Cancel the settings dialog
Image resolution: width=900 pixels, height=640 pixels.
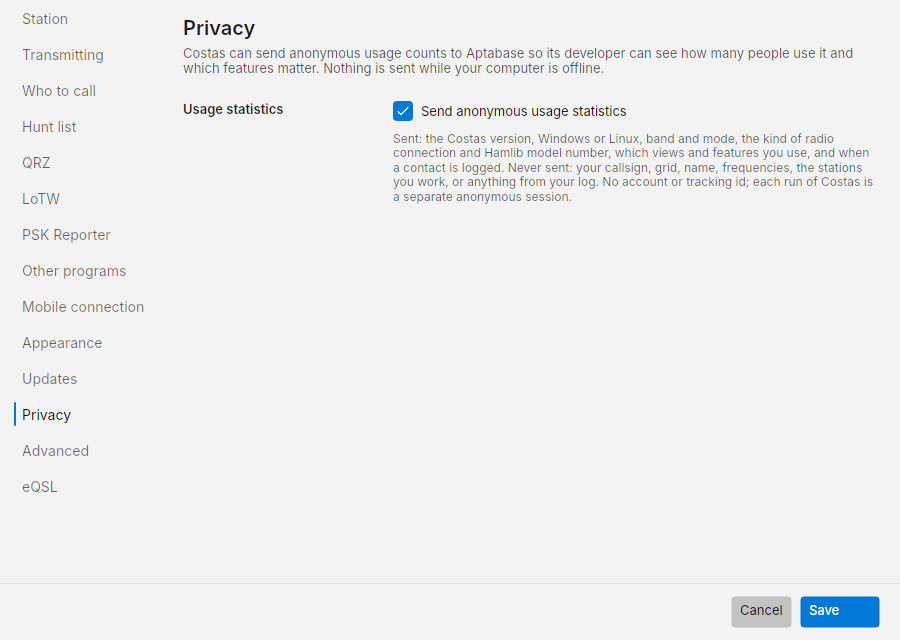761,611
